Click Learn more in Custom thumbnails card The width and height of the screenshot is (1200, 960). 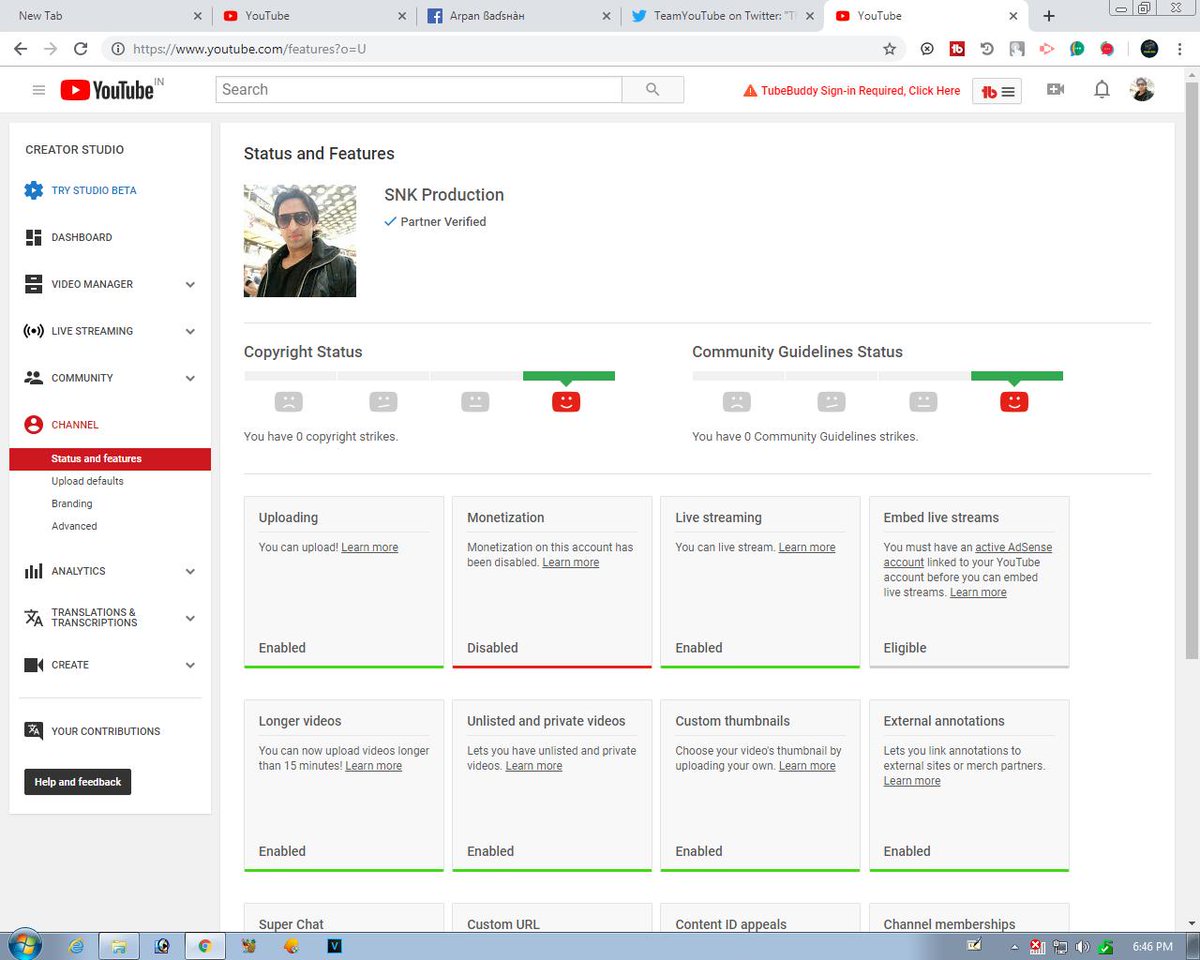(807, 766)
